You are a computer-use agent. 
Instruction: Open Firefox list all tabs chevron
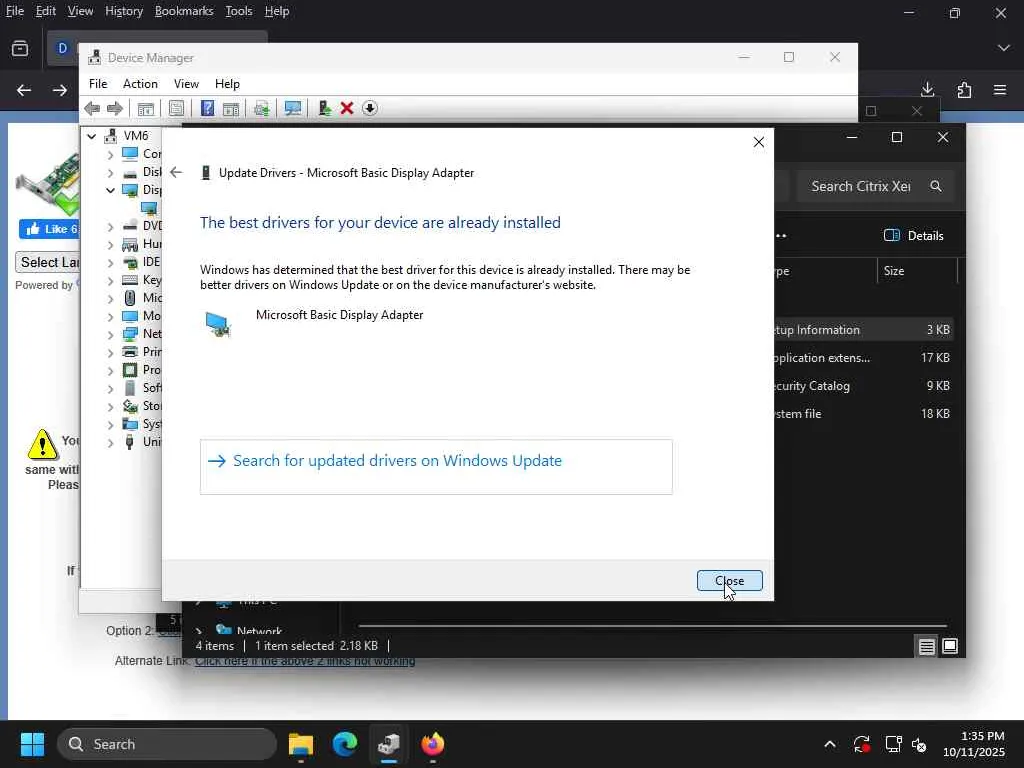[1004, 48]
